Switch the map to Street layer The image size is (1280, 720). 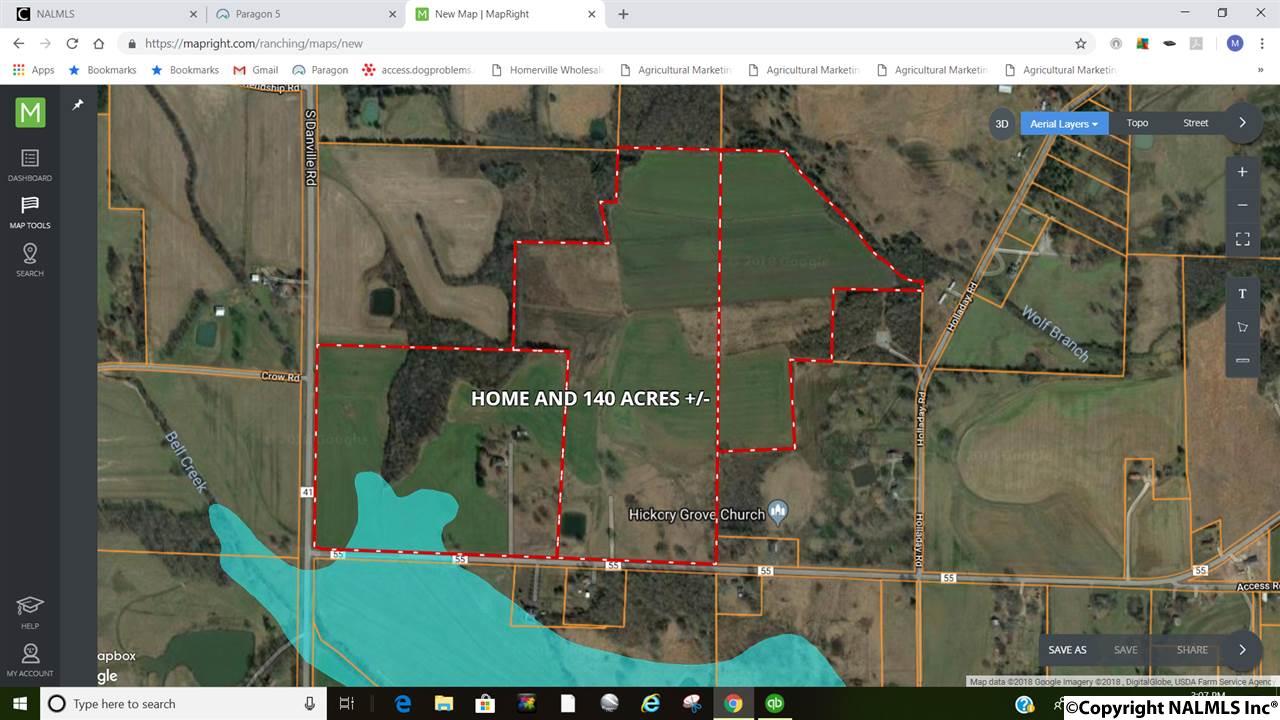click(x=1195, y=123)
